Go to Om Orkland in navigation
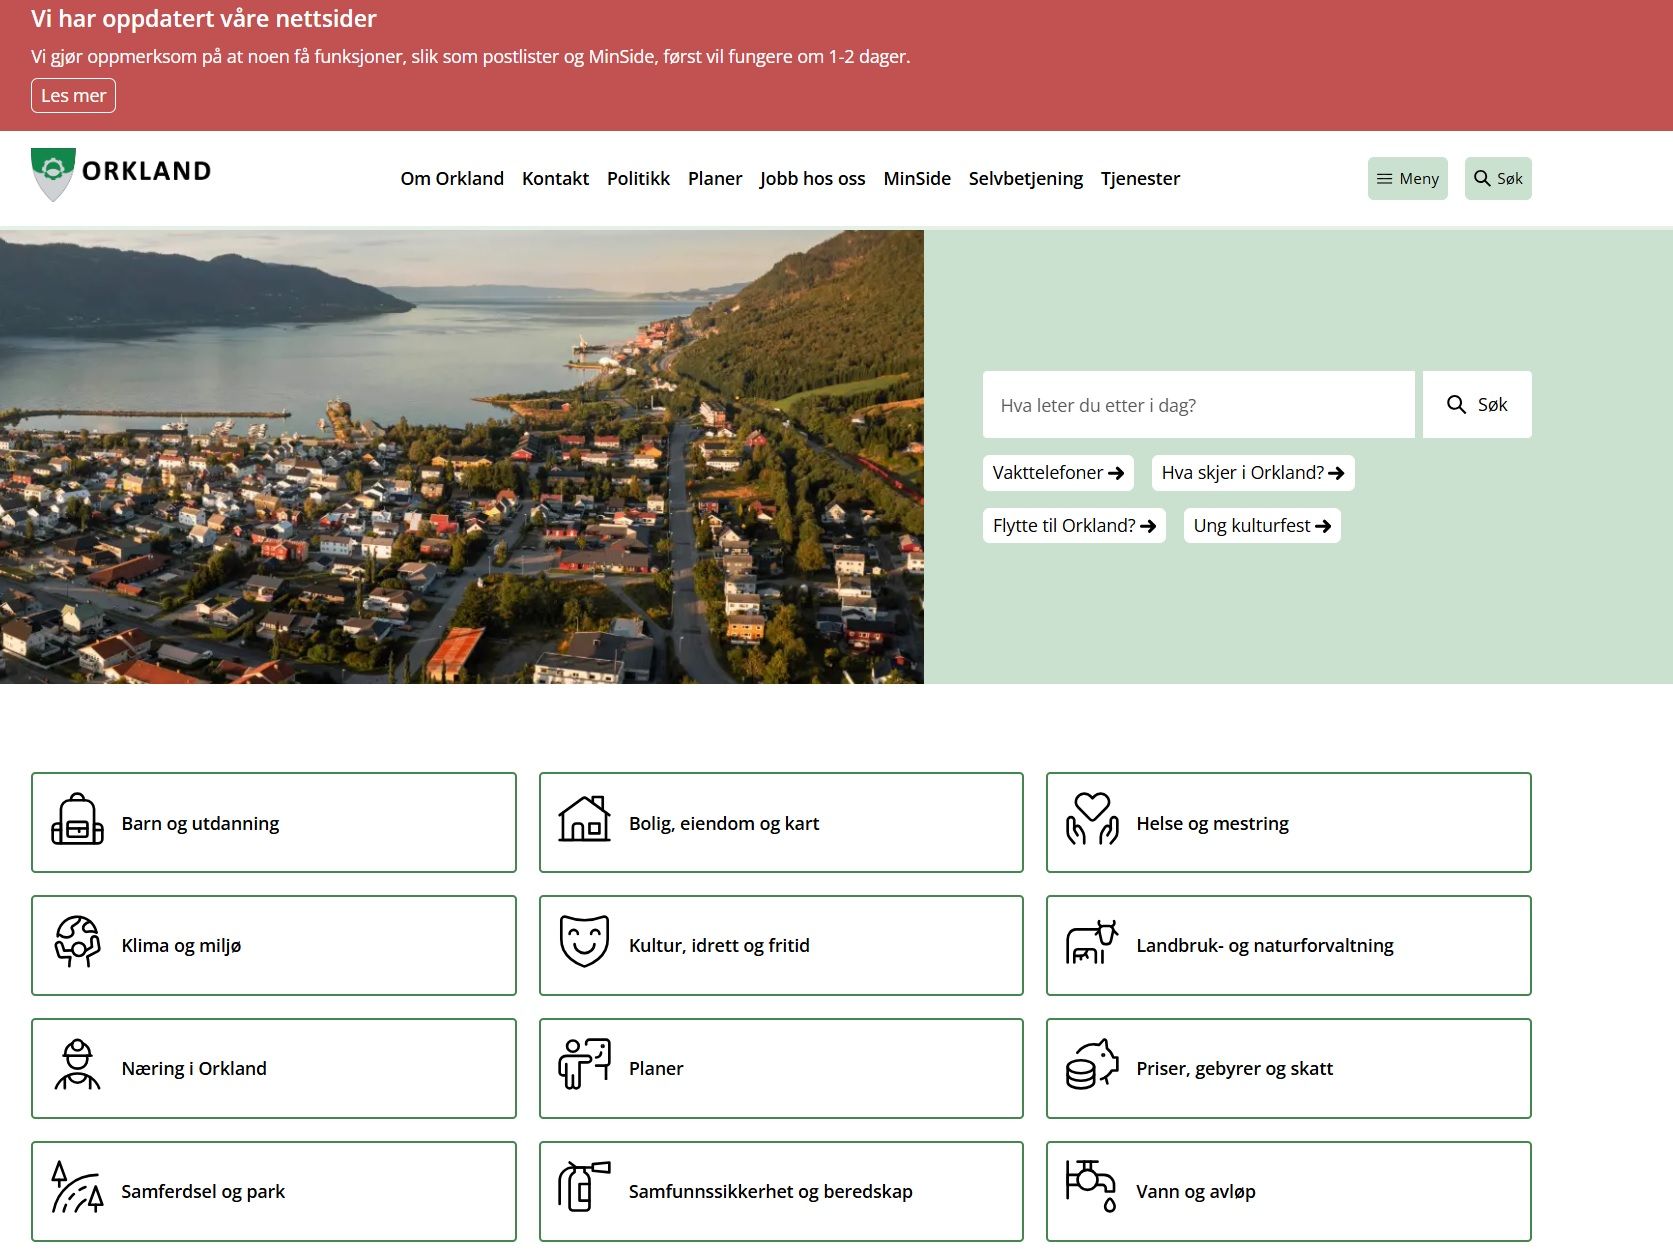Viewport: 1673px width, 1255px height. [x=452, y=179]
